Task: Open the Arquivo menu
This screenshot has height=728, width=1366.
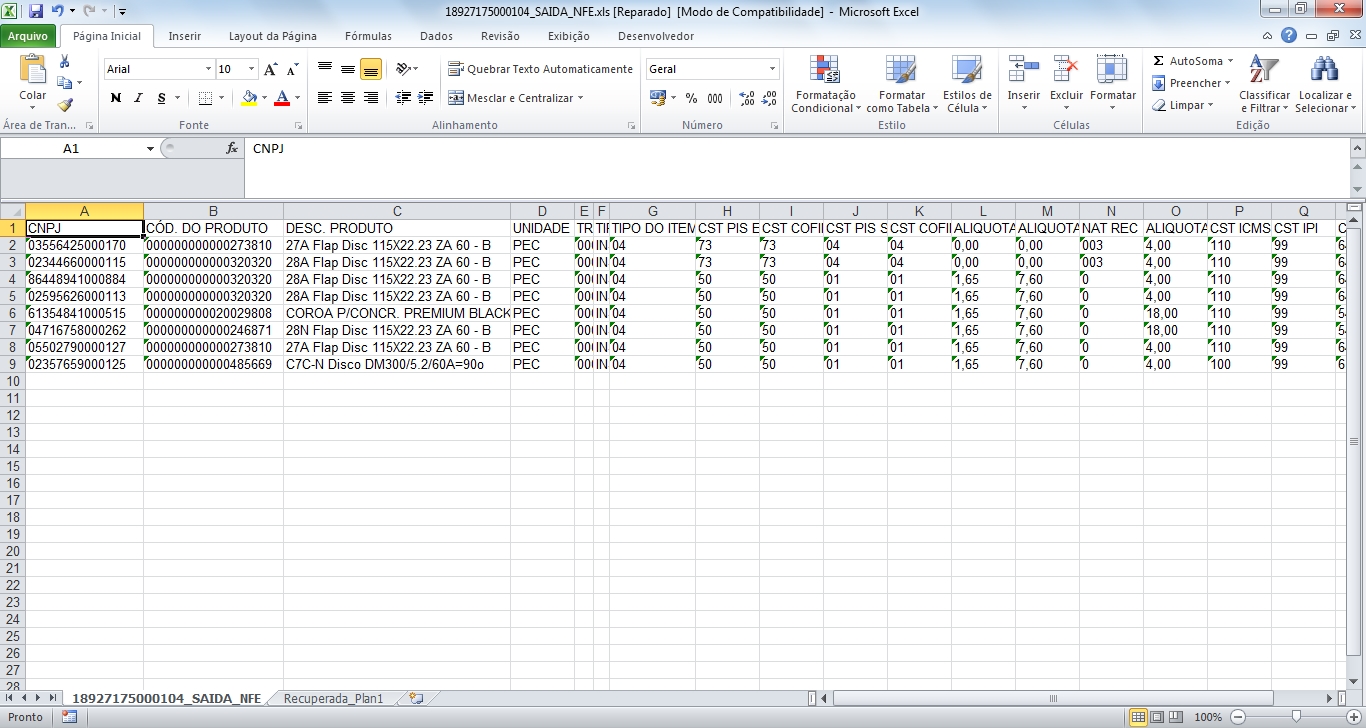Action: coord(29,35)
